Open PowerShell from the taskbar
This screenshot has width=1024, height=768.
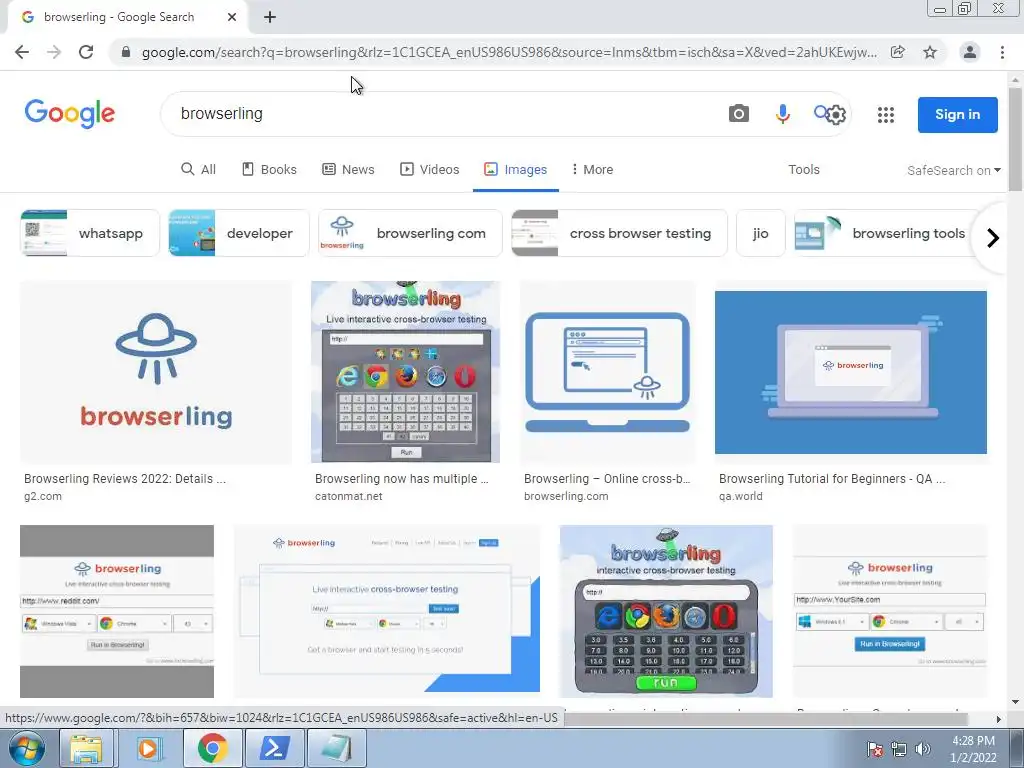[274, 748]
